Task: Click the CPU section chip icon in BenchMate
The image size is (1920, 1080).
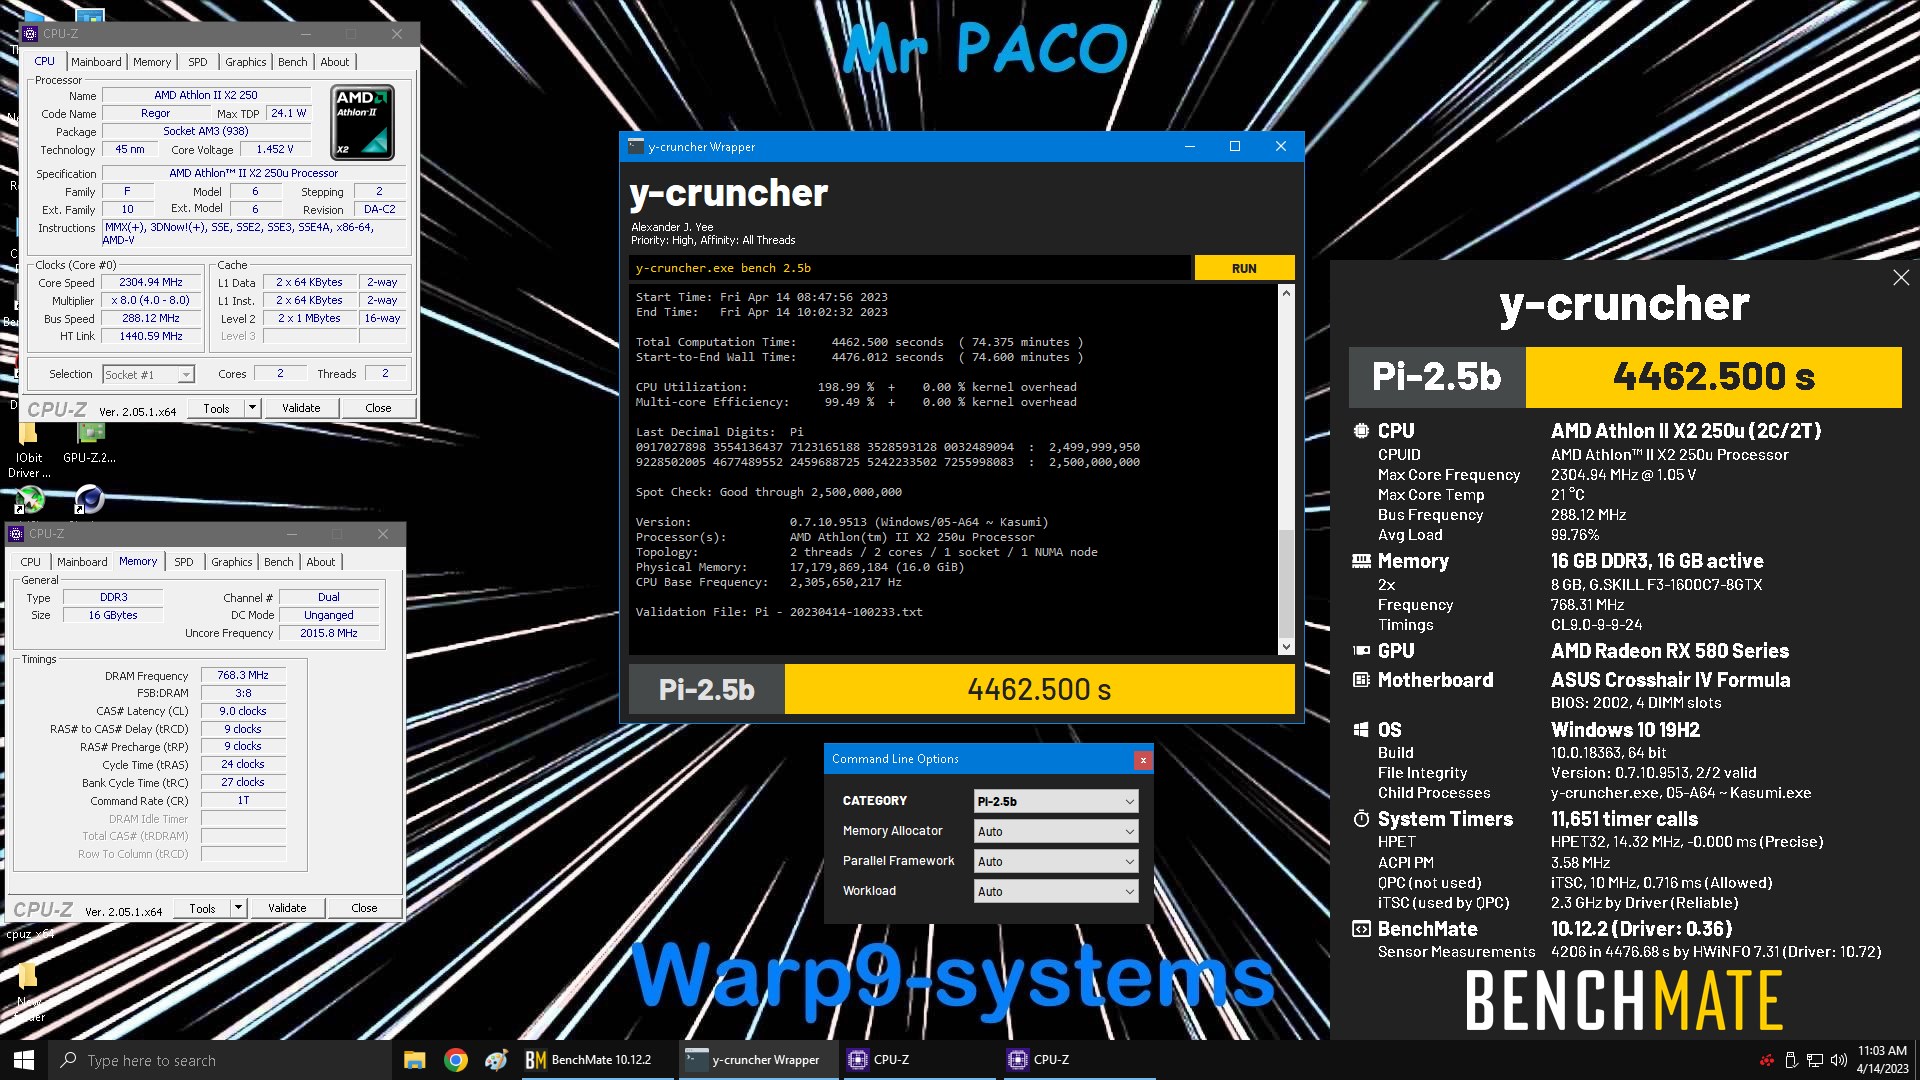Action: point(1361,431)
